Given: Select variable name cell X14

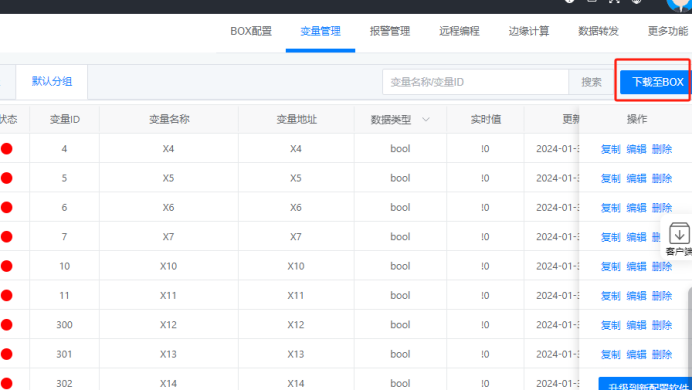Looking at the screenshot, I should pyautogui.click(x=168, y=383).
